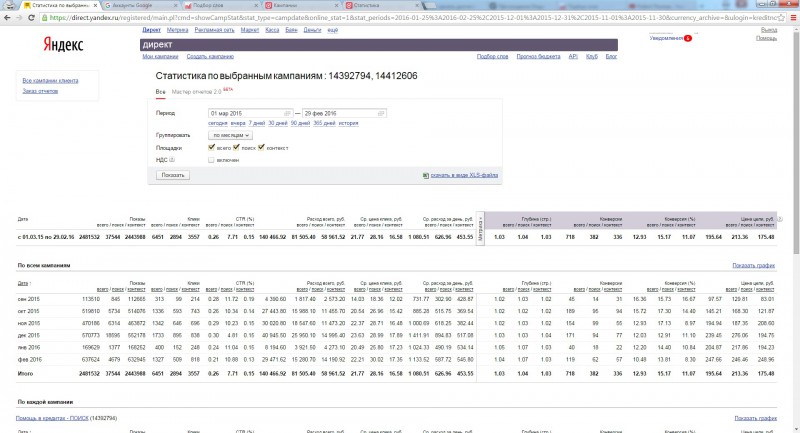The image size is (800, 433).
Task: Go back with browser back arrow
Action: pyautogui.click(x=7, y=17)
